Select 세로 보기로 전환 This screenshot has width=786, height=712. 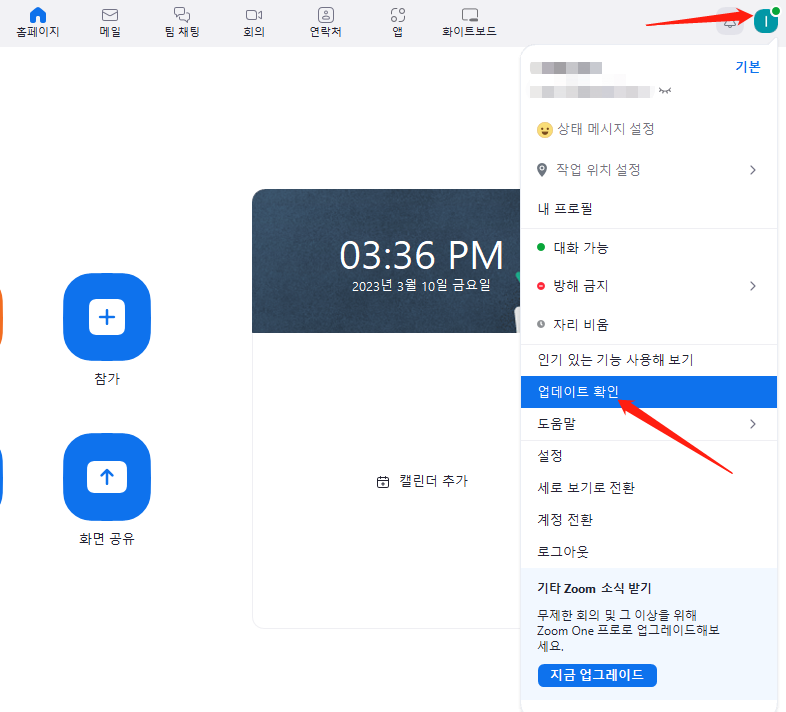click(649, 488)
